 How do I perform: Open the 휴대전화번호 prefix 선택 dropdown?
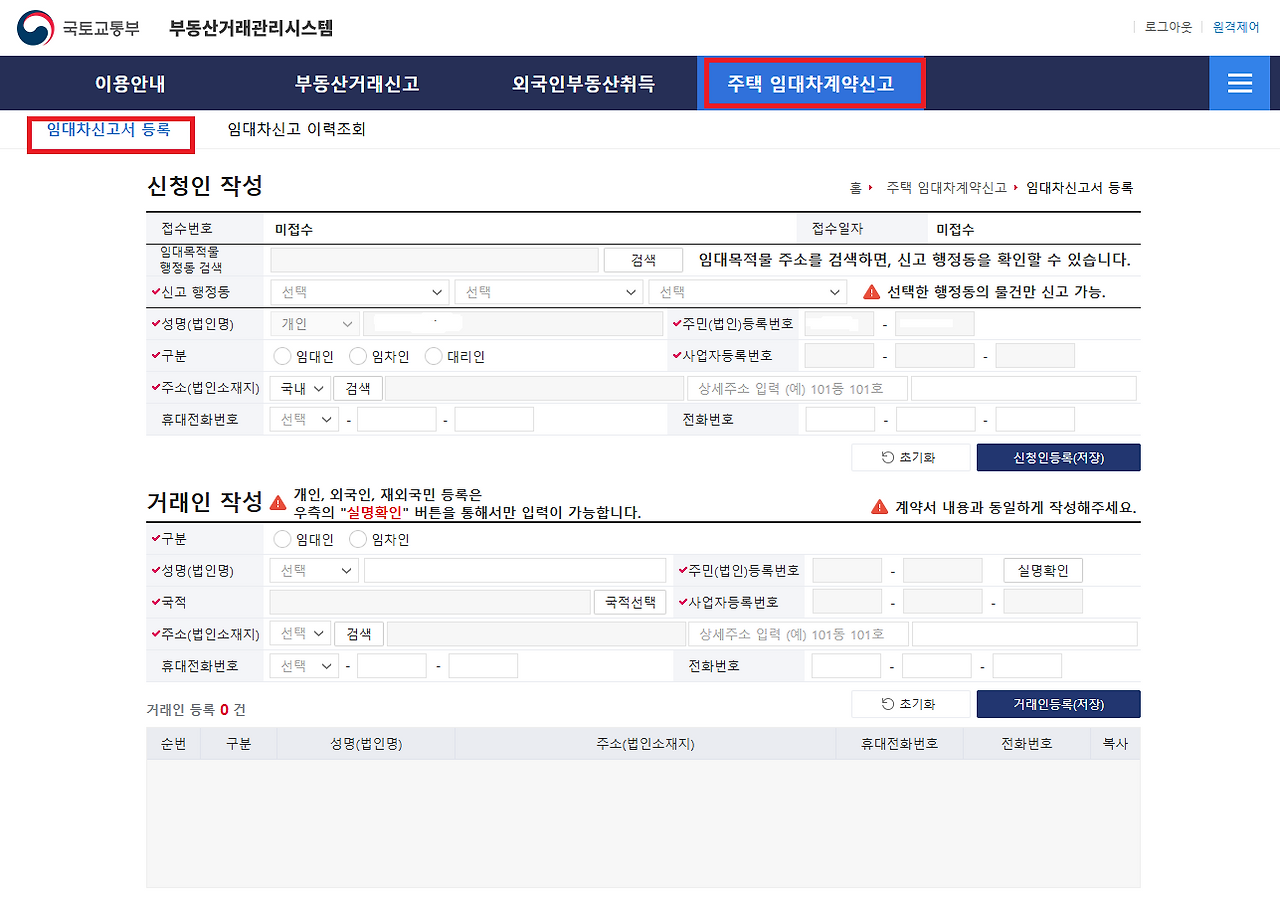click(x=303, y=418)
